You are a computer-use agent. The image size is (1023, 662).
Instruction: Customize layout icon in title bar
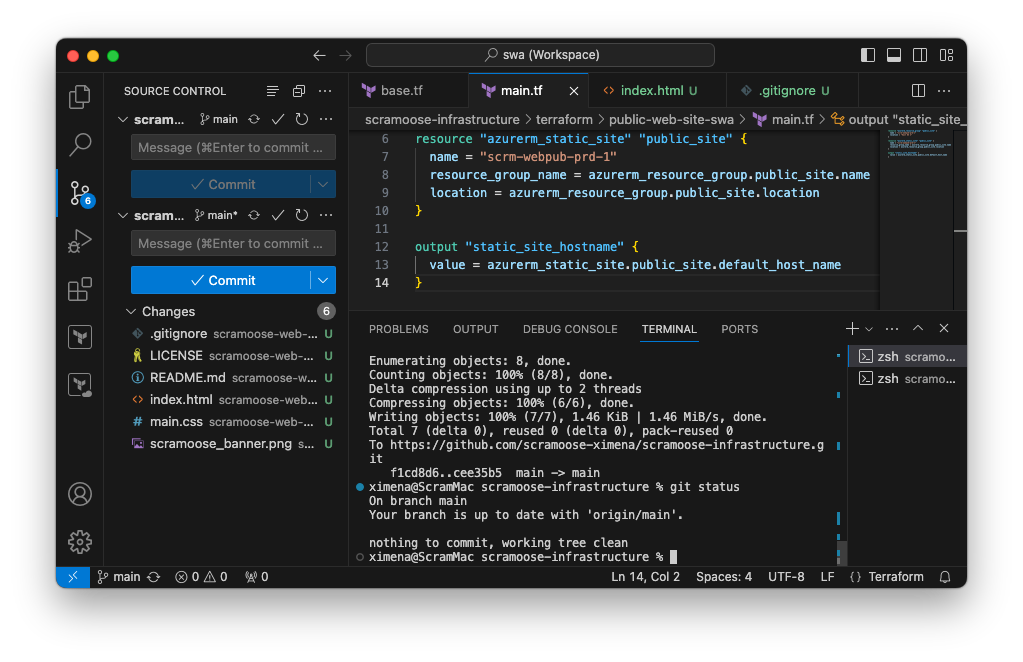click(947, 55)
